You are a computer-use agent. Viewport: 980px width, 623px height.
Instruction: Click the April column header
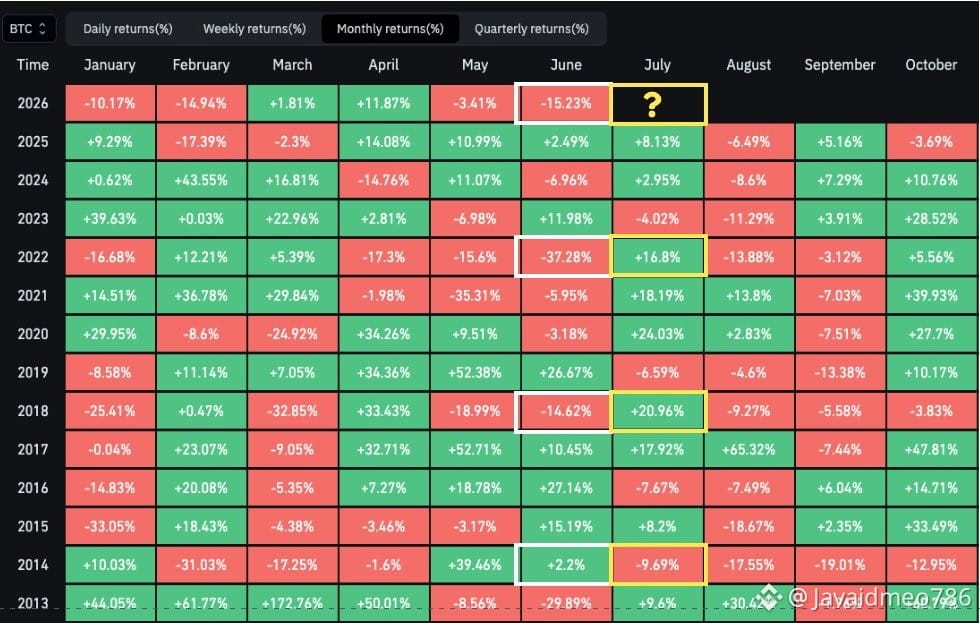click(x=383, y=65)
